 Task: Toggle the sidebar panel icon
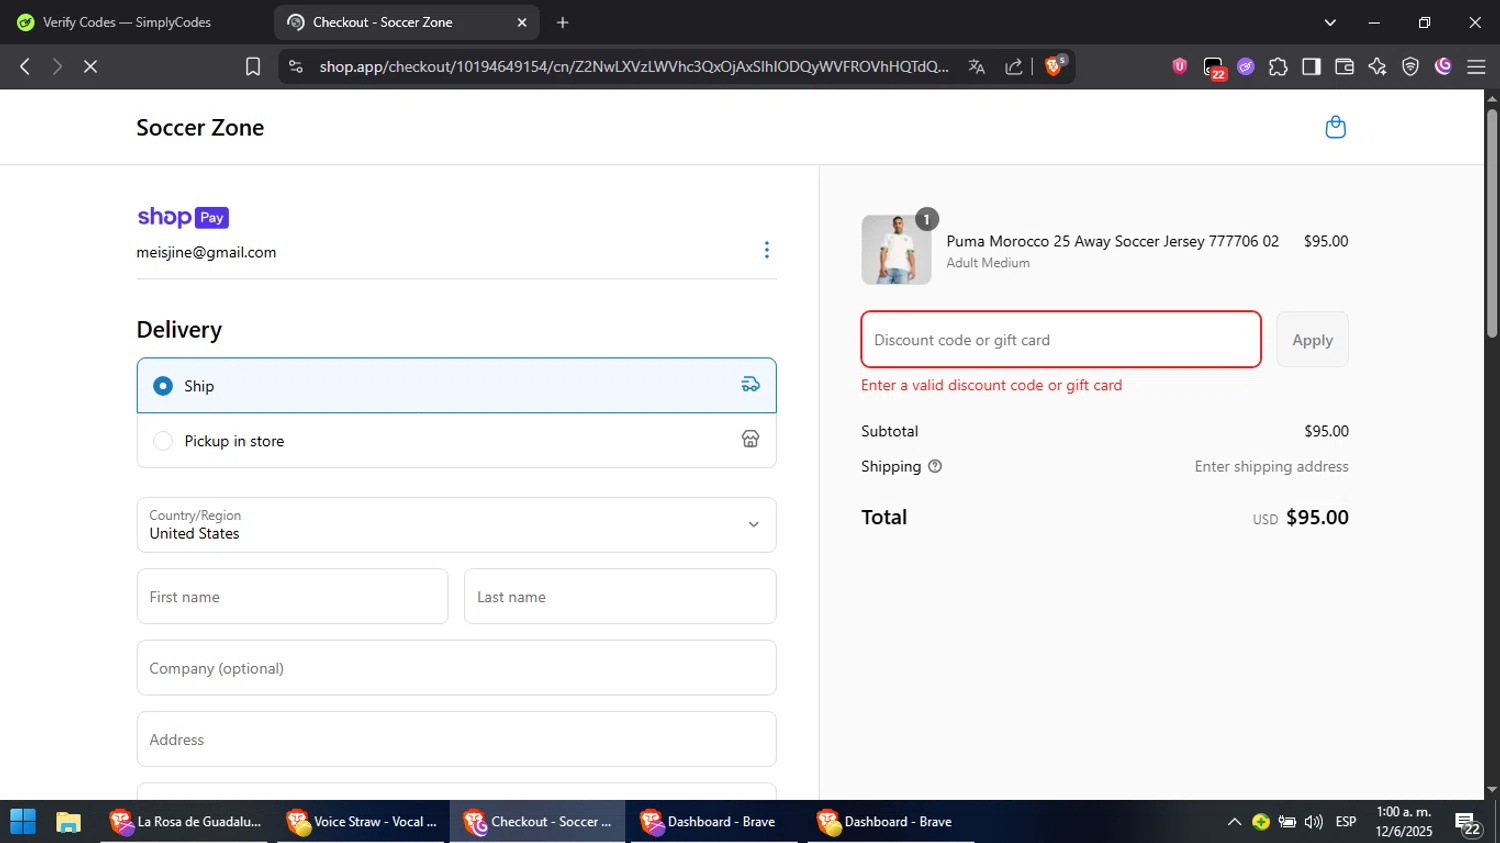point(1311,66)
